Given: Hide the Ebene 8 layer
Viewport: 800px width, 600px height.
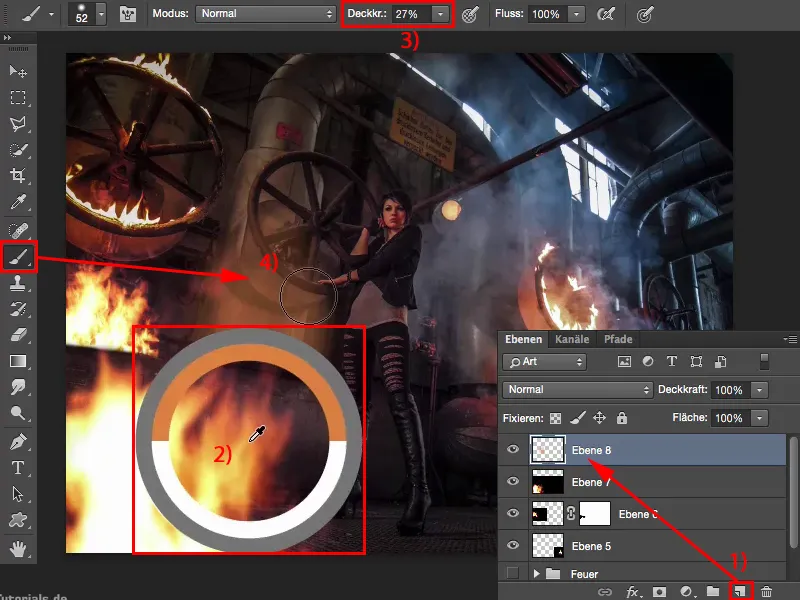Looking at the screenshot, I should [513, 449].
